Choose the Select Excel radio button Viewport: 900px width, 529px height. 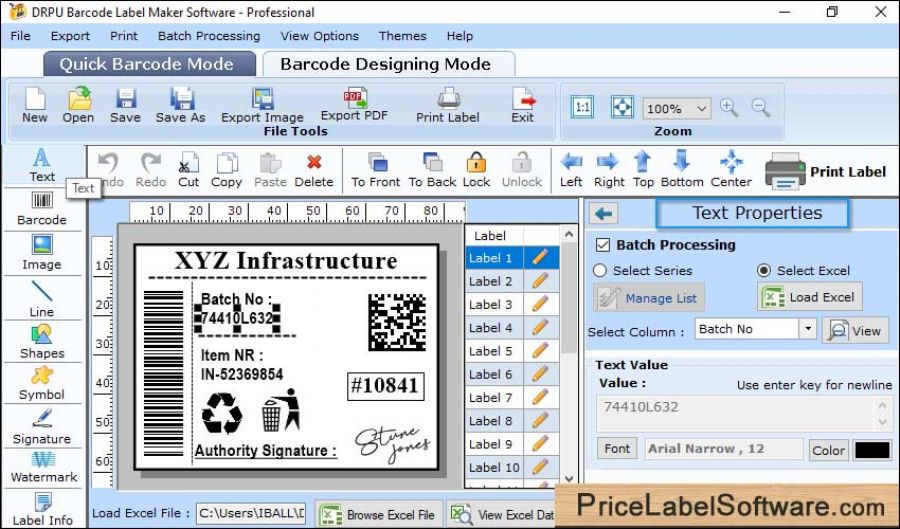764,270
